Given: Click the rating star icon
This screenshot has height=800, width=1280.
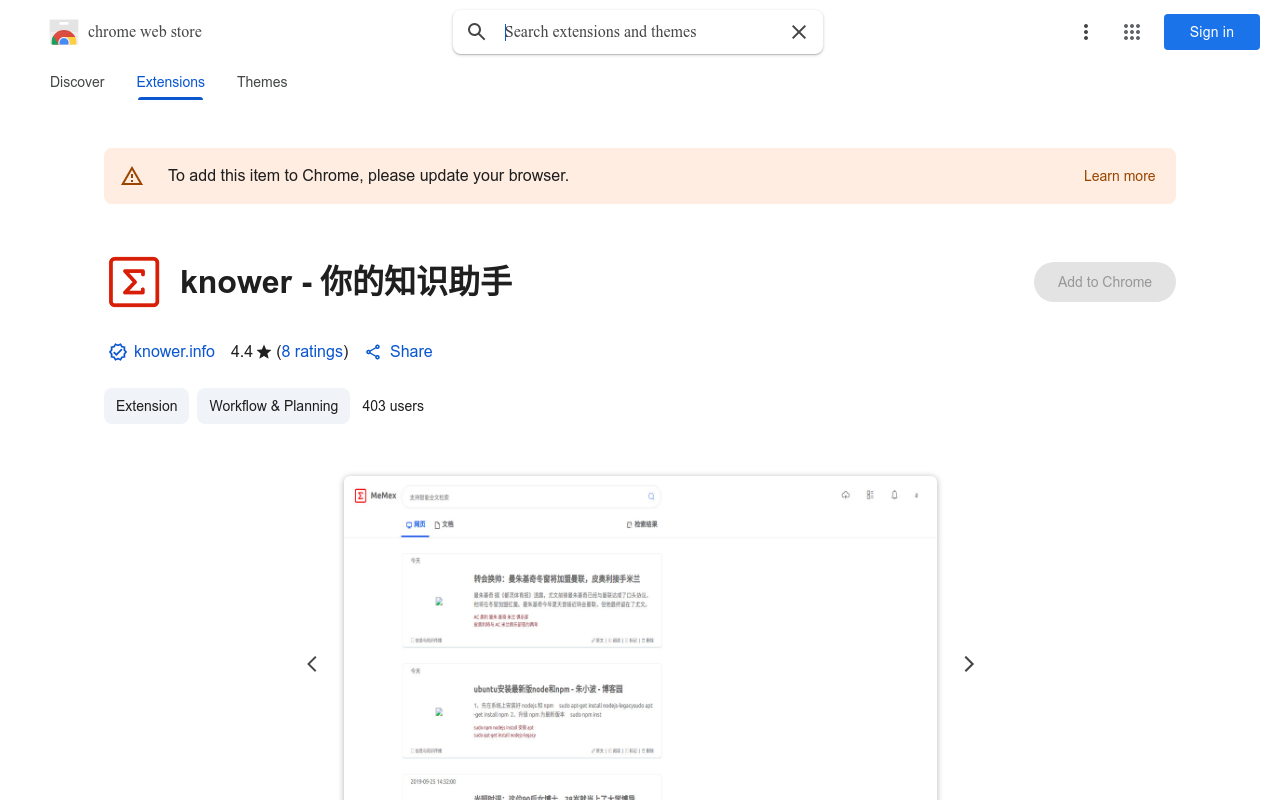Looking at the screenshot, I should coord(264,352).
